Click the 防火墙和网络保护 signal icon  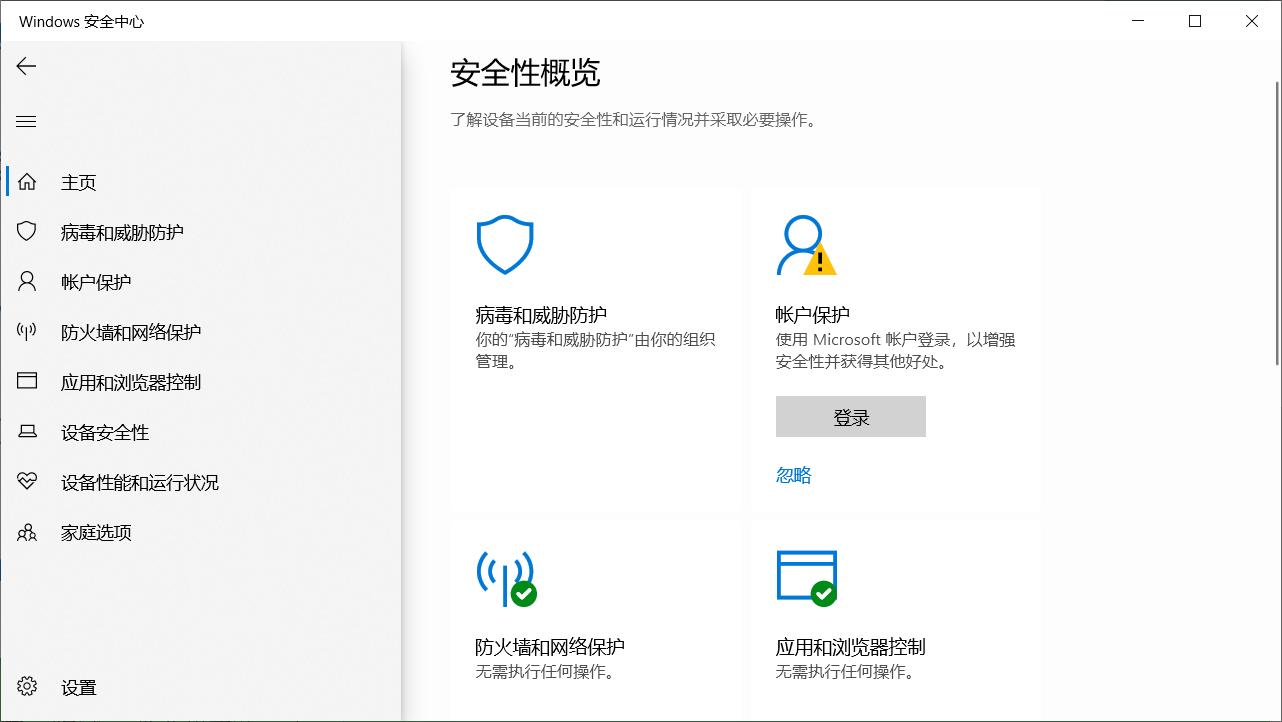click(x=26, y=331)
